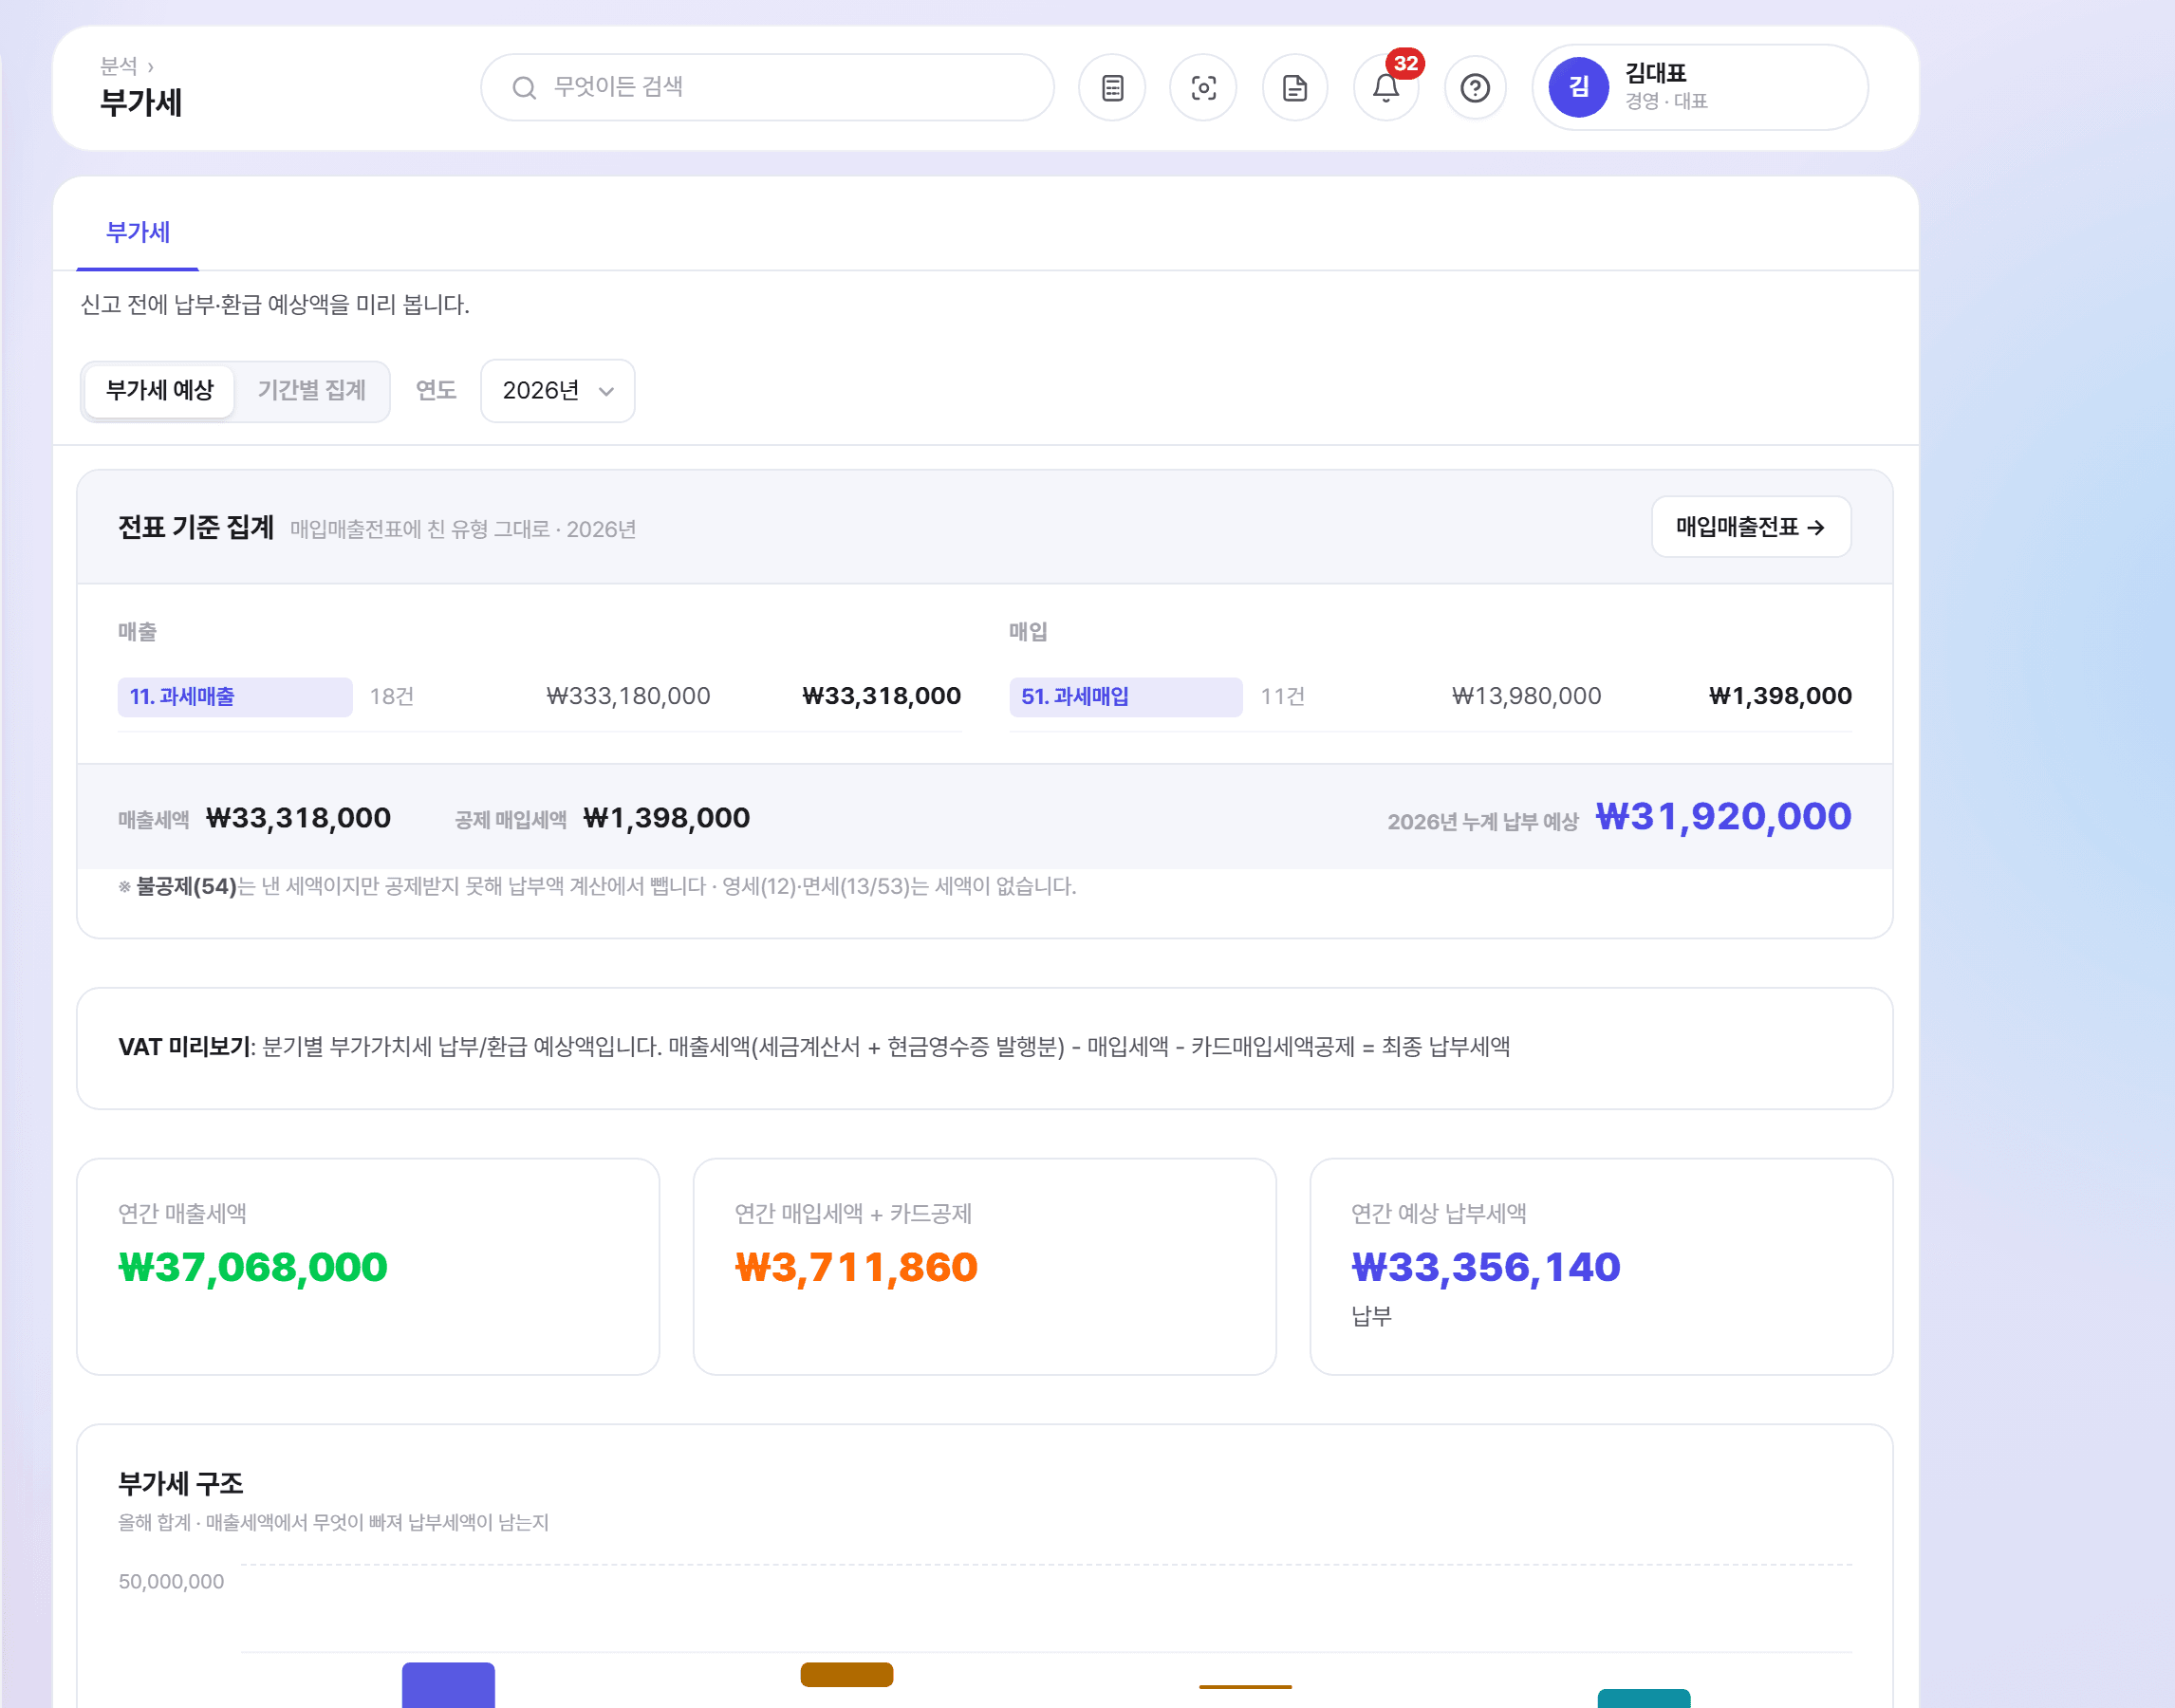Screen dimensions: 2175x1708
Task: Click the search magnifier icon
Action: coord(524,88)
